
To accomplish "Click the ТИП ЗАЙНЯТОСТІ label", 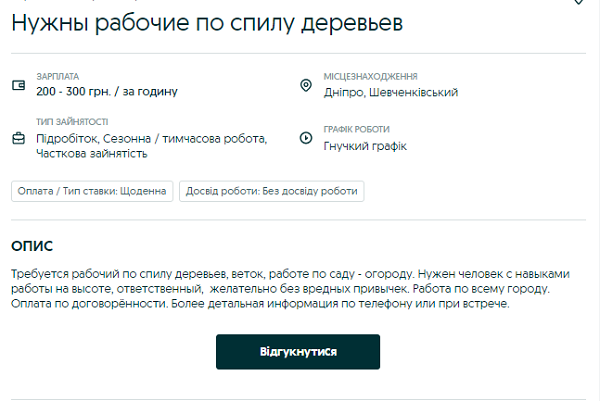I will 72,123.
